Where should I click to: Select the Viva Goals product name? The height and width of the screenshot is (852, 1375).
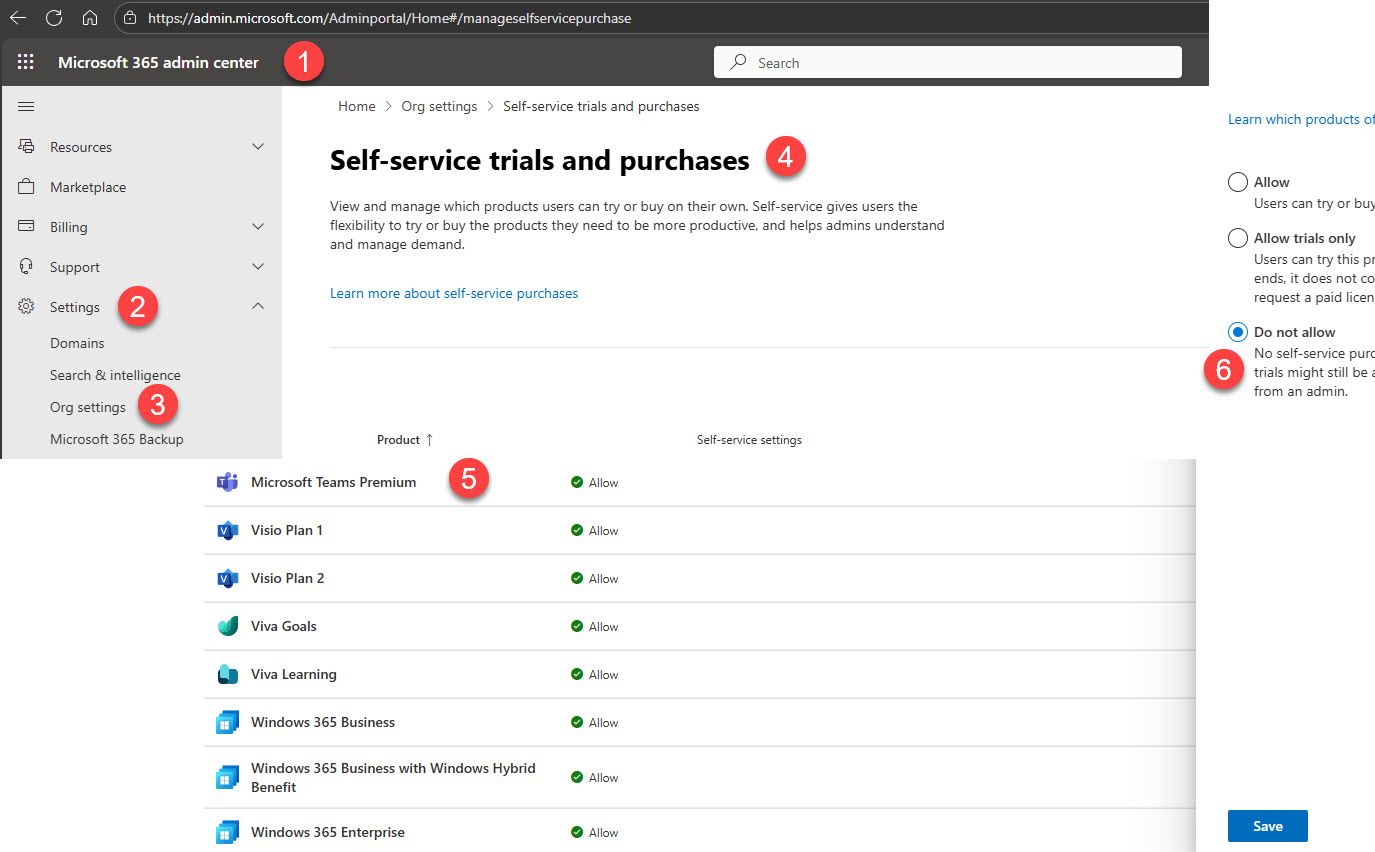(x=283, y=626)
